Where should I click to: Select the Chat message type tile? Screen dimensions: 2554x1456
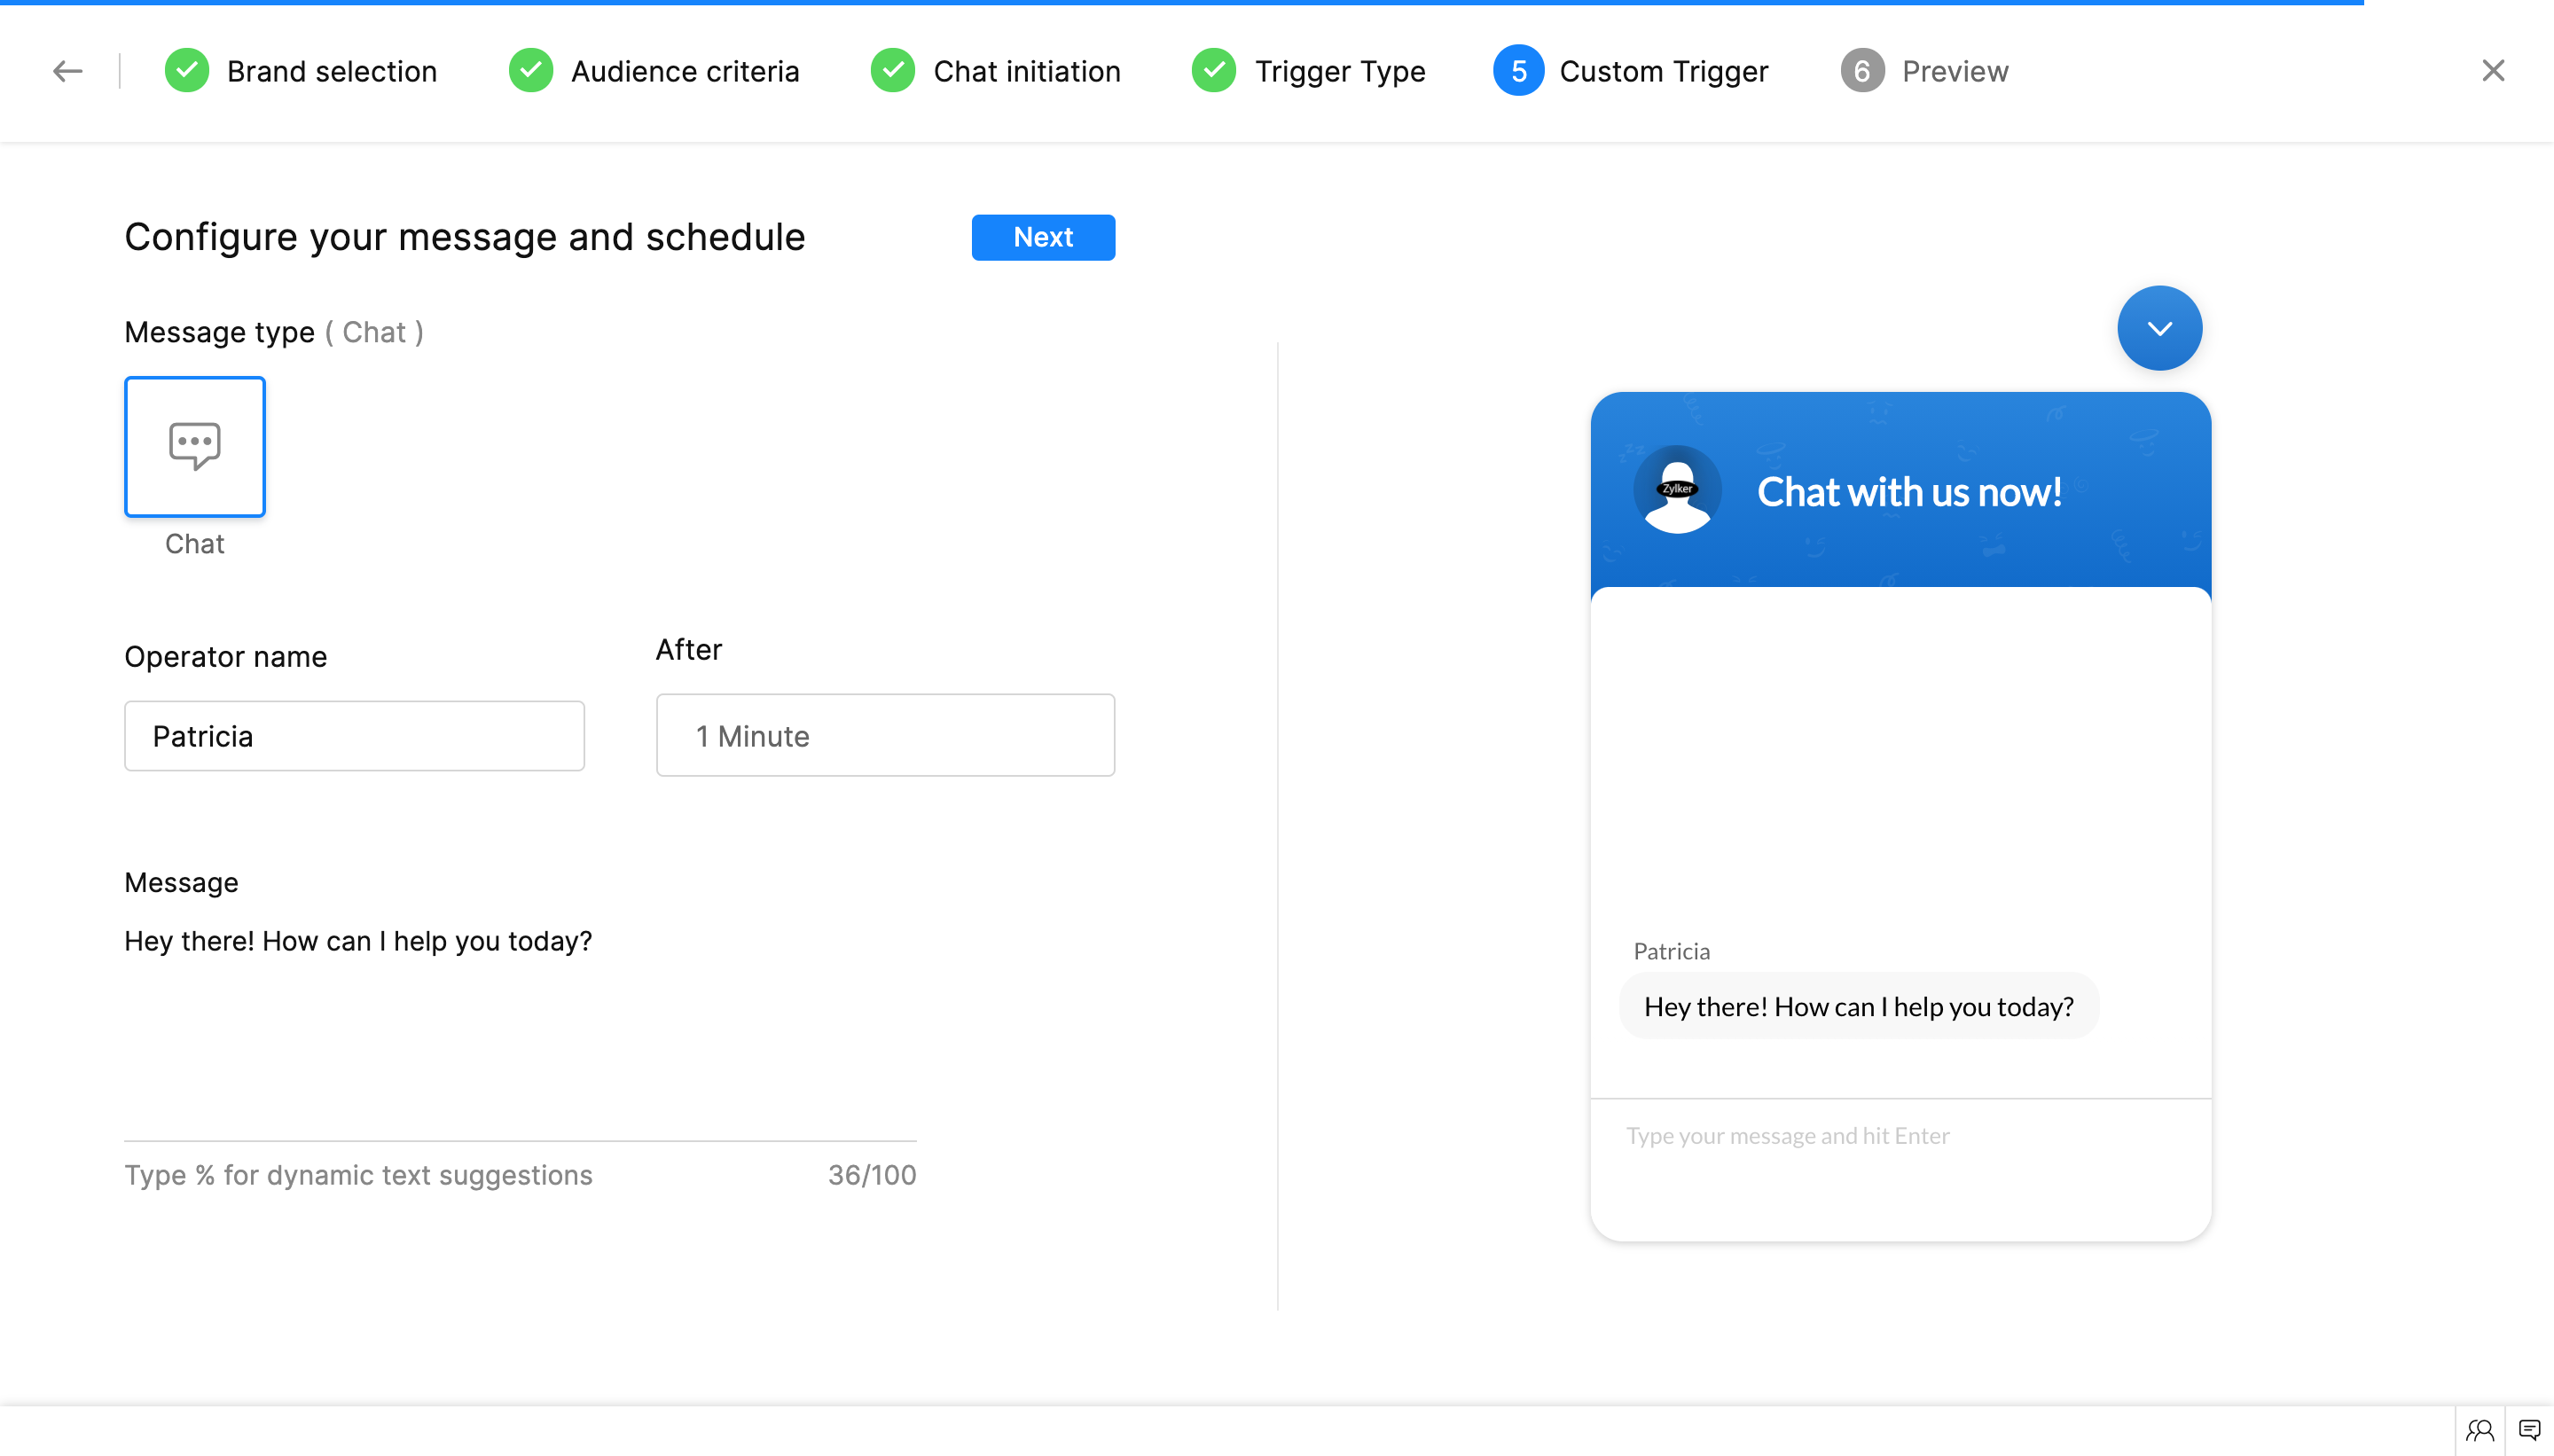[x=195, y=447]
